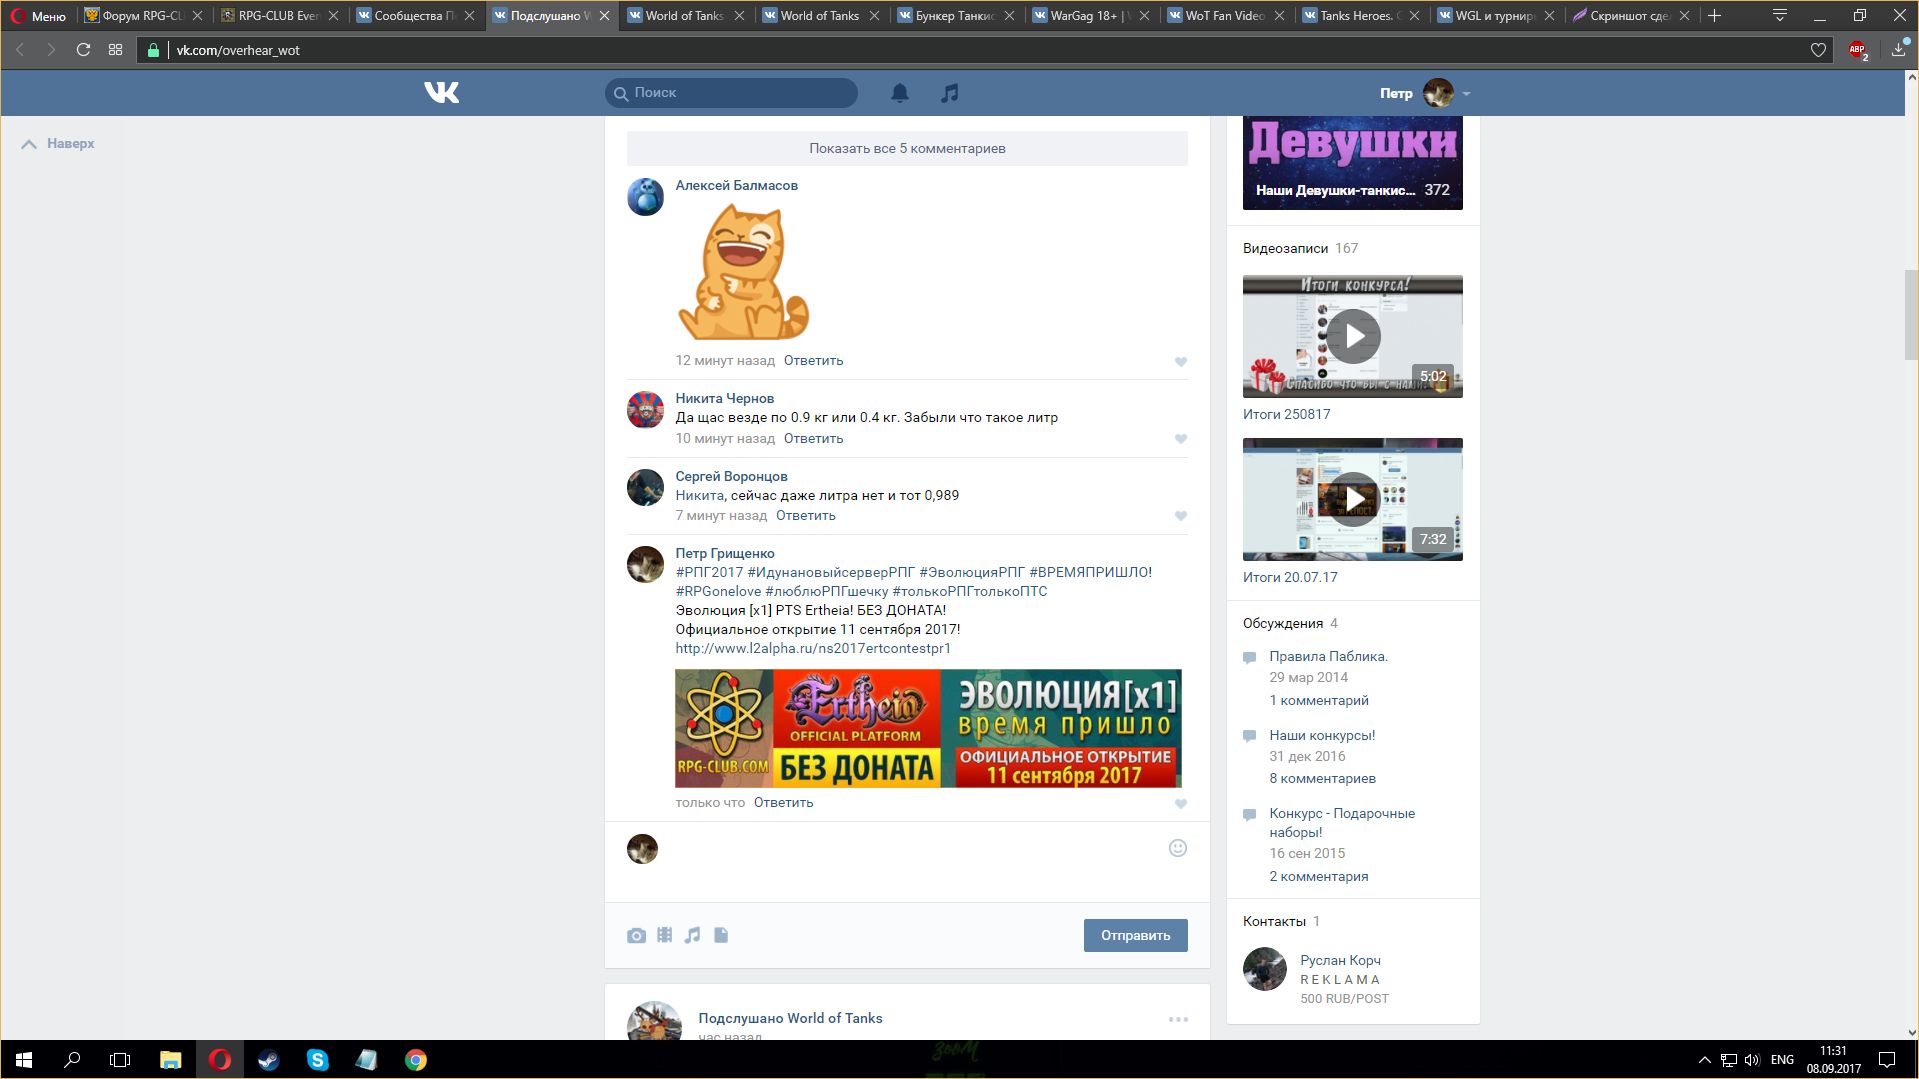
Task: Open the Windows Start menu
Action: [x=24, y=1060]
